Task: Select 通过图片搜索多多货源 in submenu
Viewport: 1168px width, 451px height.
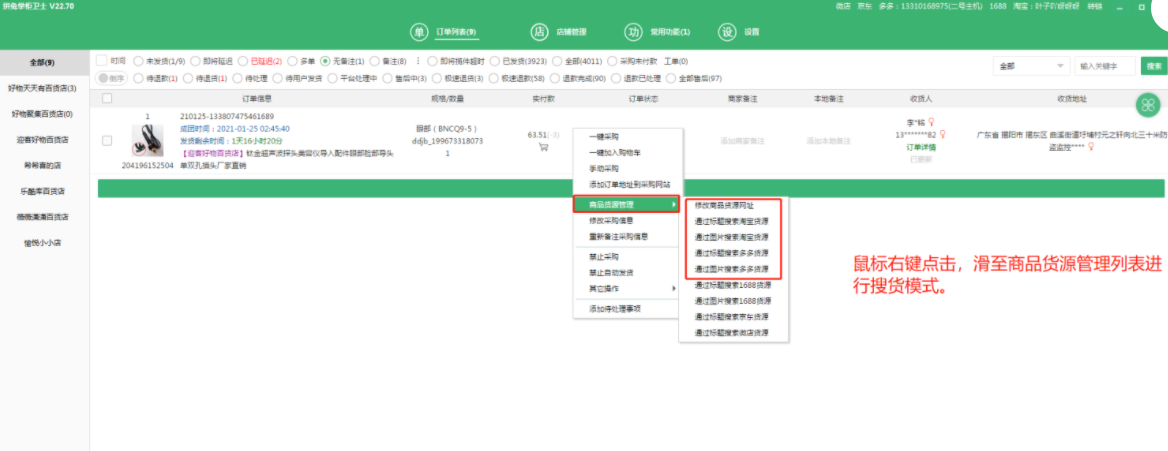Action: 733,269
